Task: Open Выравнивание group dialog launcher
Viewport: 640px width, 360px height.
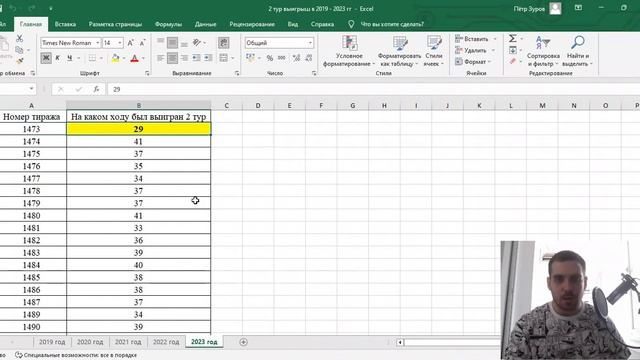Action: click(237, 73)
